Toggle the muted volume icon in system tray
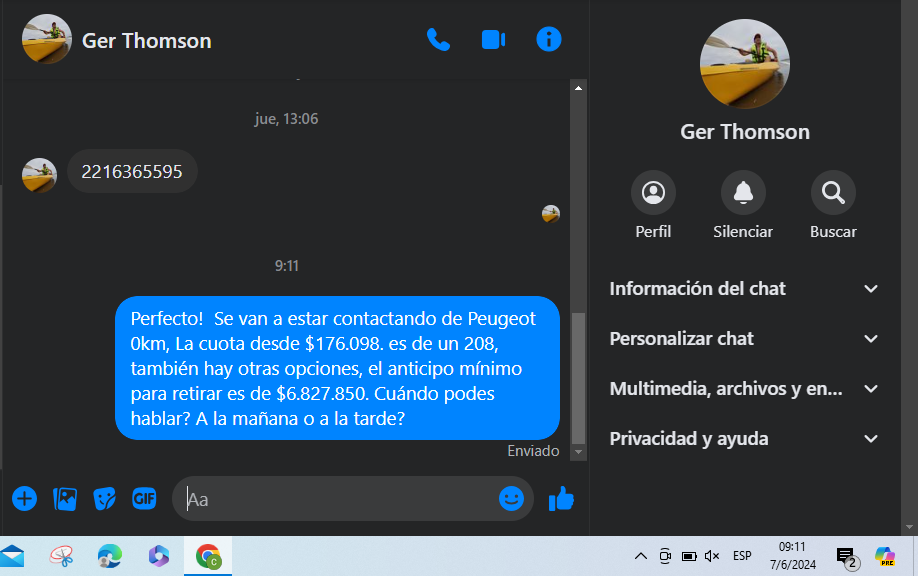This screenshot has height=576, width=918. coord(712,556)
